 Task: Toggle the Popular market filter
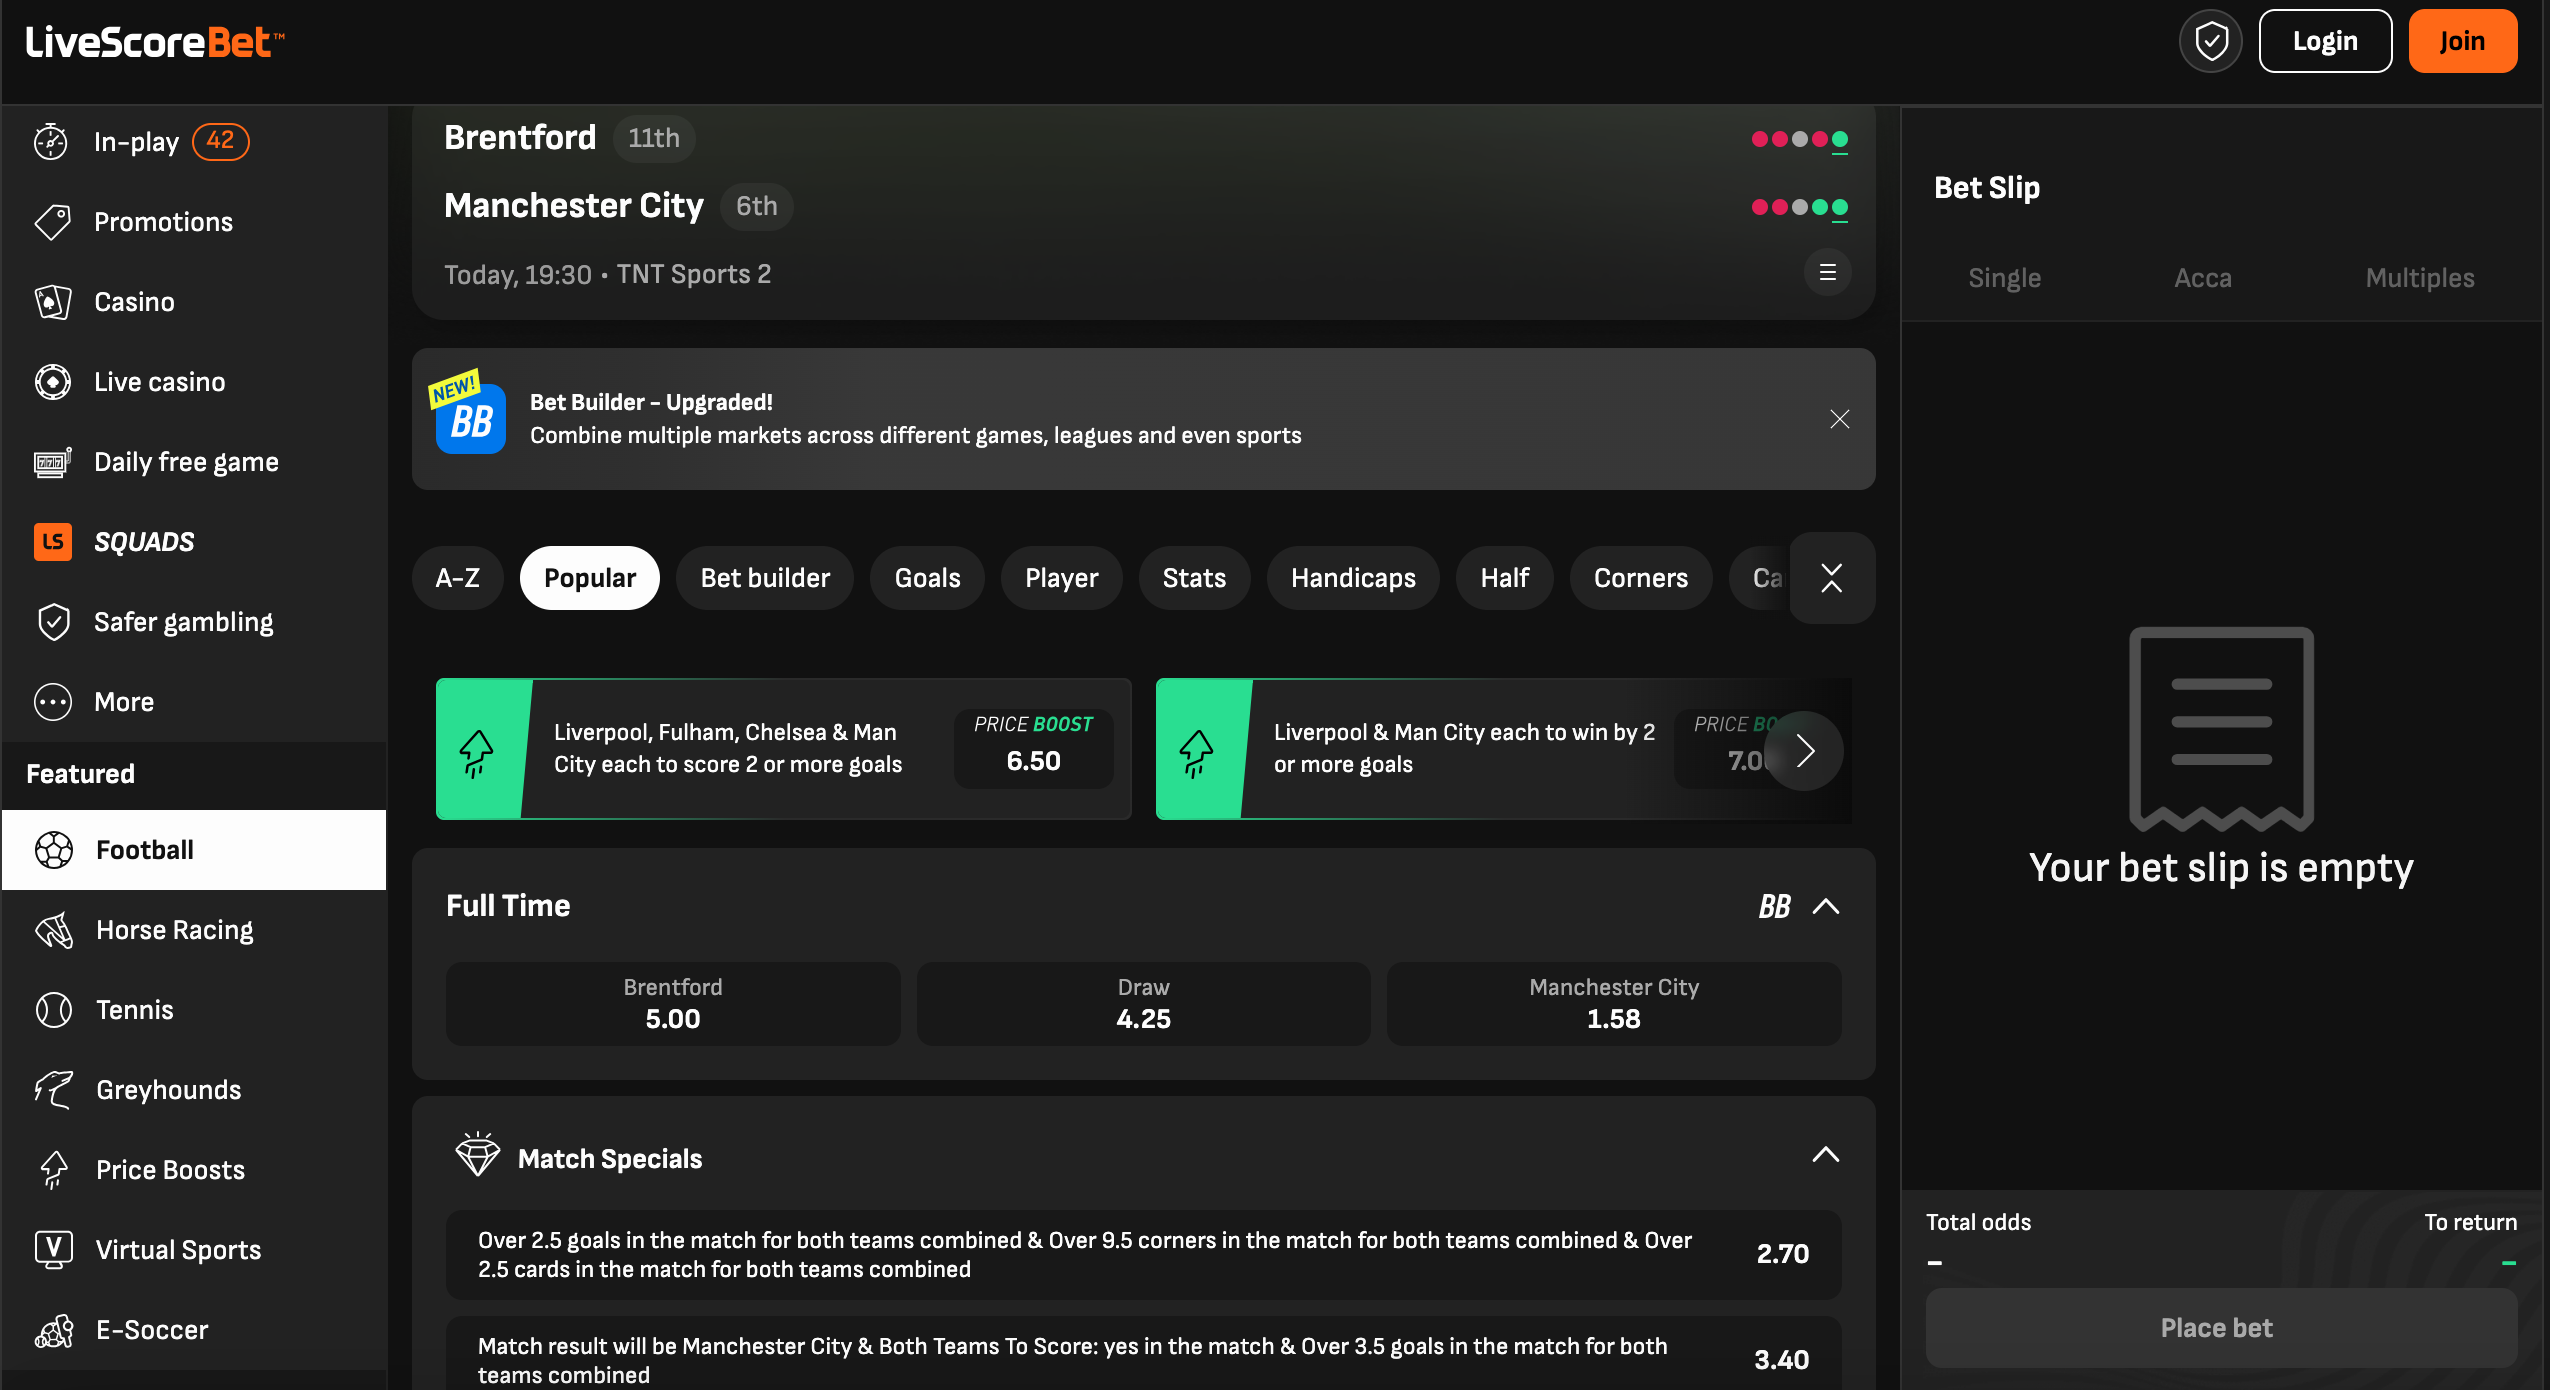pos(589,577)
